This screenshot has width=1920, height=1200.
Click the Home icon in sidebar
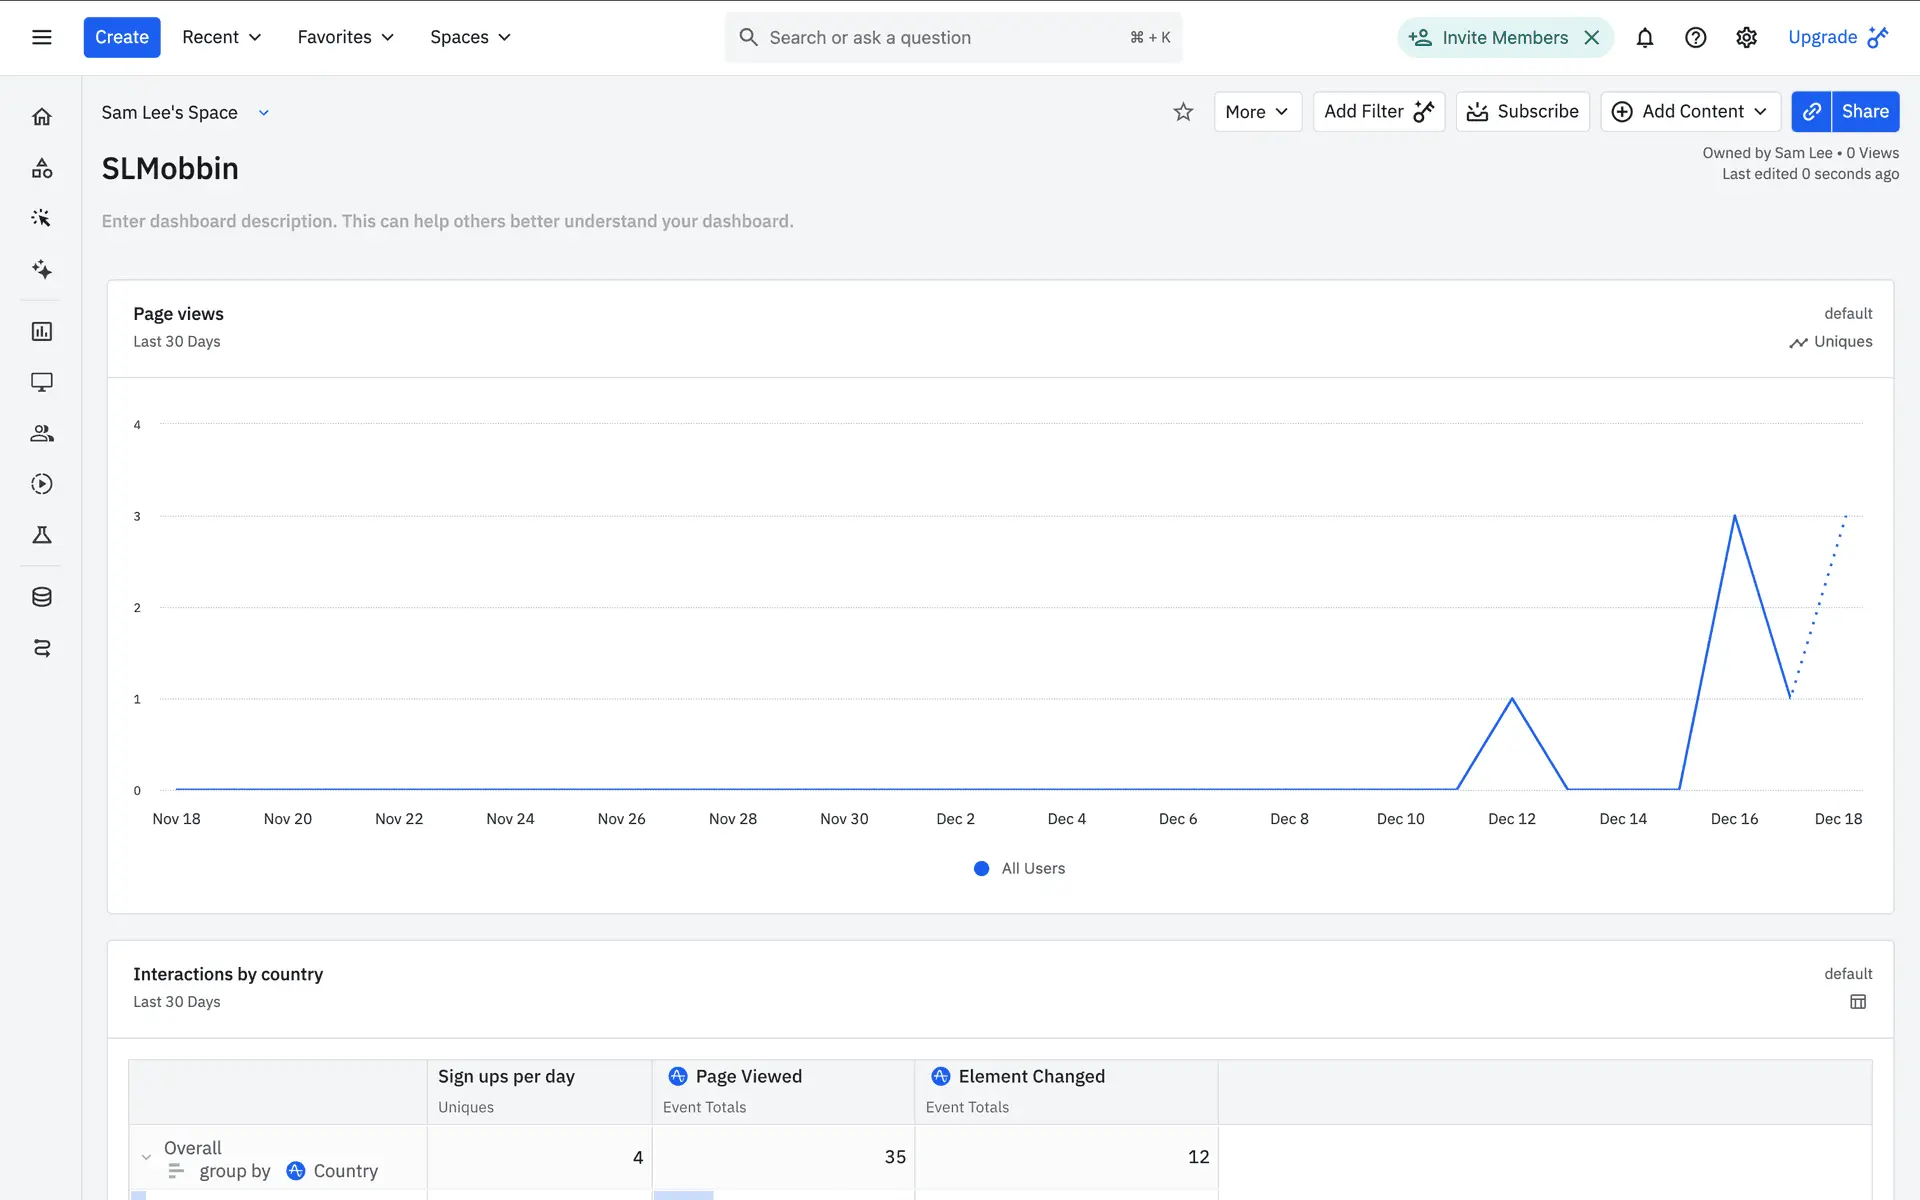click(x=41, y=117)
